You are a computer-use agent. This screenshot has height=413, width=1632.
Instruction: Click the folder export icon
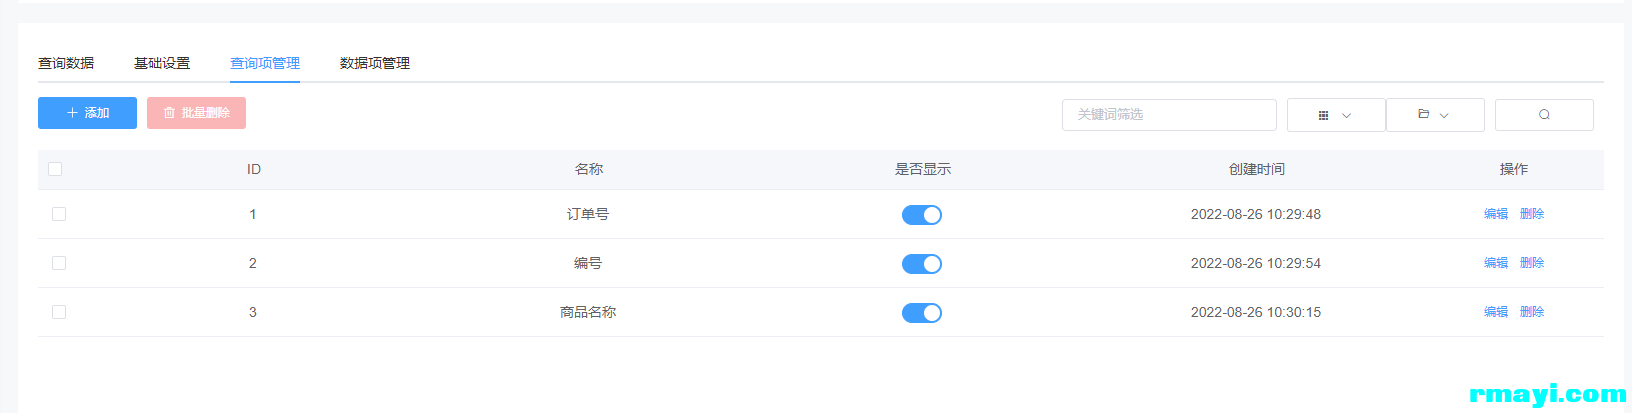pos(1423,114)
